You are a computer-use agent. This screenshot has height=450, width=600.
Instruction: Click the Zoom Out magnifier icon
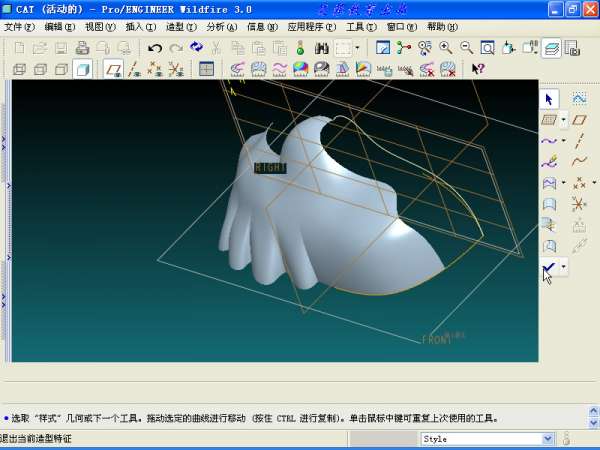pos(466,48)
